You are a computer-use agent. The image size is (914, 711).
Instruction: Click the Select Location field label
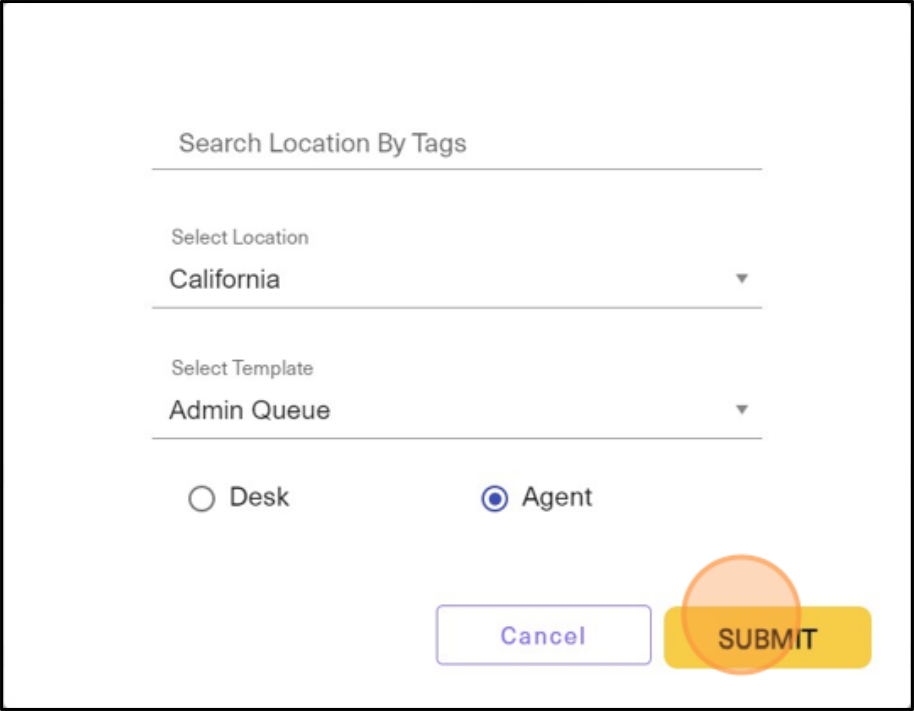239,237
